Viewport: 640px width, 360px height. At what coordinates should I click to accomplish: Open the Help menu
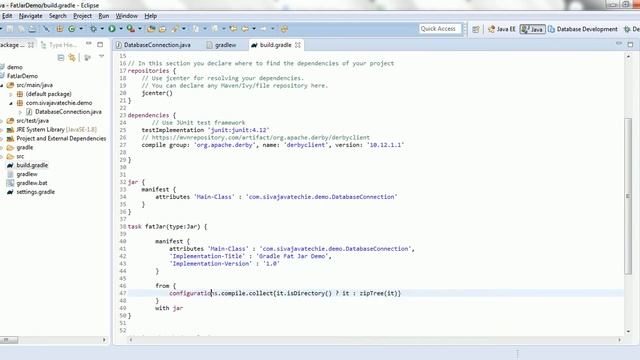(x=151, y=16)
